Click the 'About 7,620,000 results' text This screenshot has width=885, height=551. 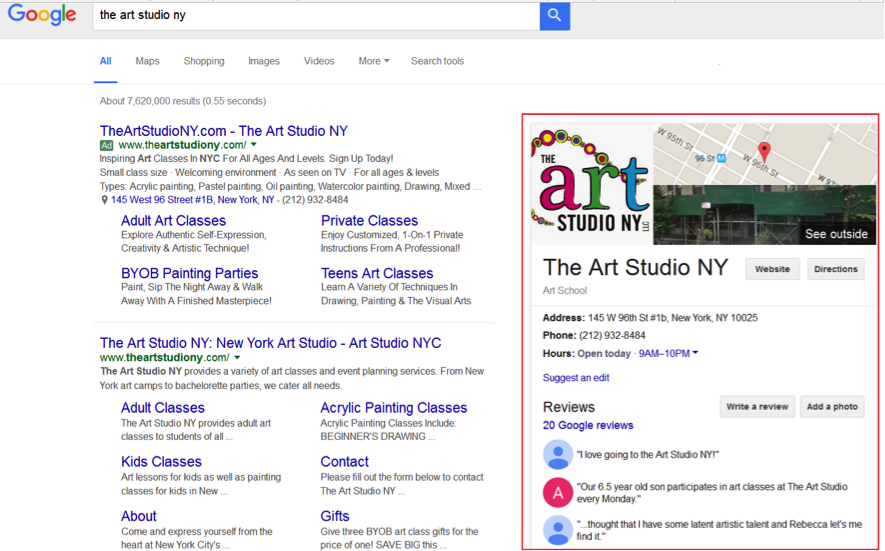pyautogui.click(x=182, y=101)
